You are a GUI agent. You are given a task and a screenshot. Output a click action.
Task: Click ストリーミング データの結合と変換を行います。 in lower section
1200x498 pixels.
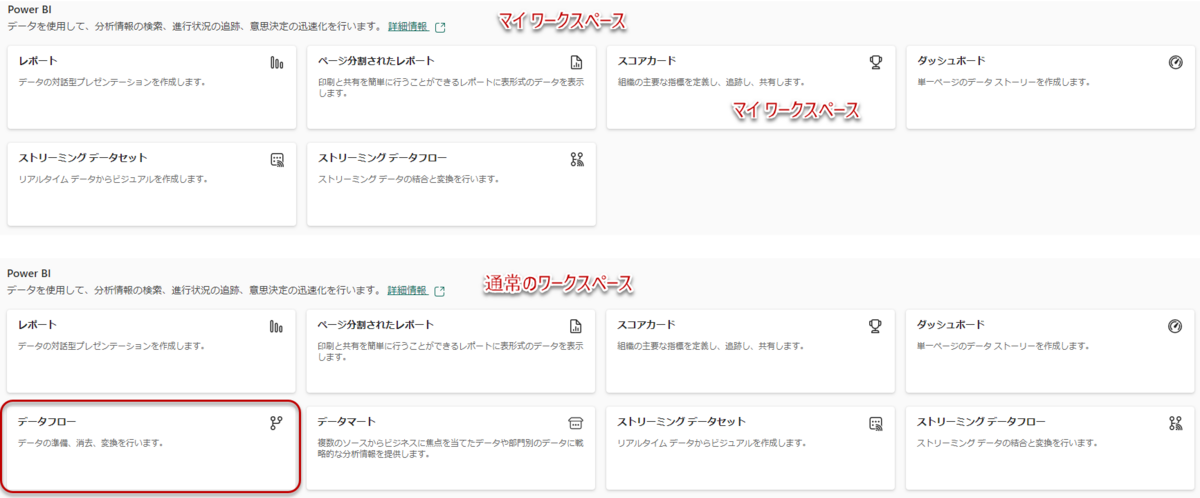tap(1009, 442)
